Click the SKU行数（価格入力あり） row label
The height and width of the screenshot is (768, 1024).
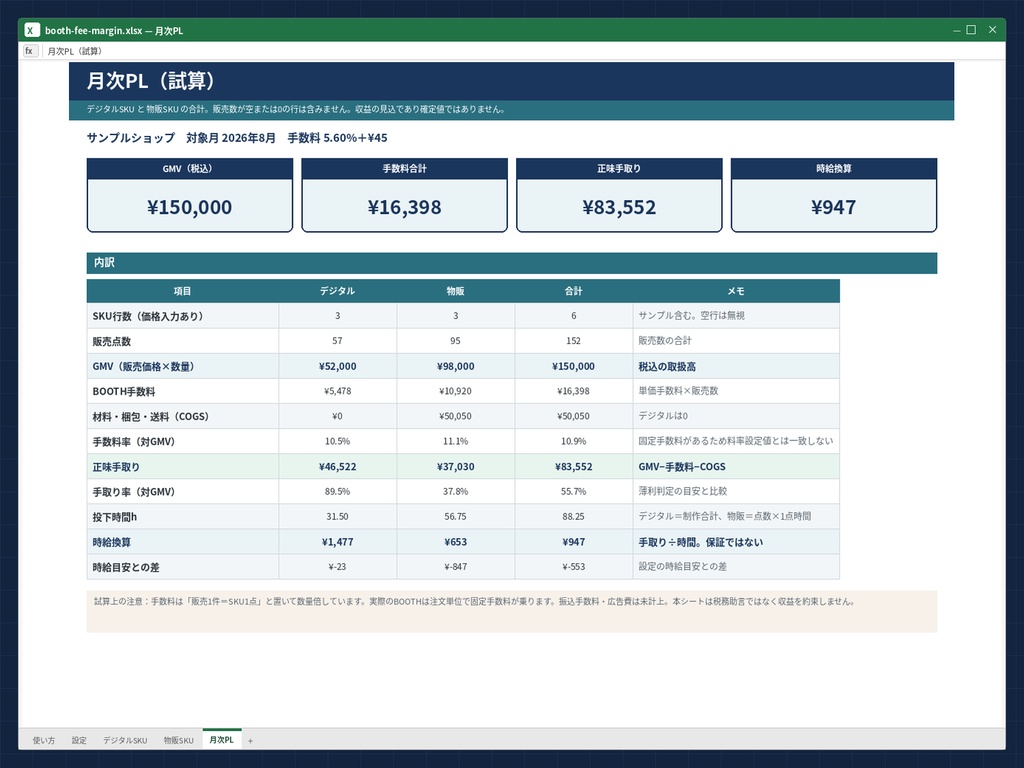pyautogui.click(x=182, y=316)
